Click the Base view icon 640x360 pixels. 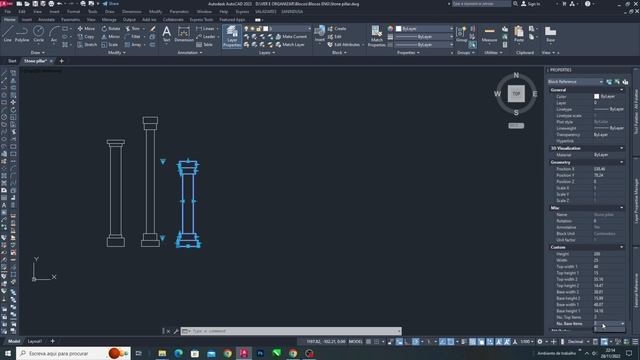pos(550,34)
